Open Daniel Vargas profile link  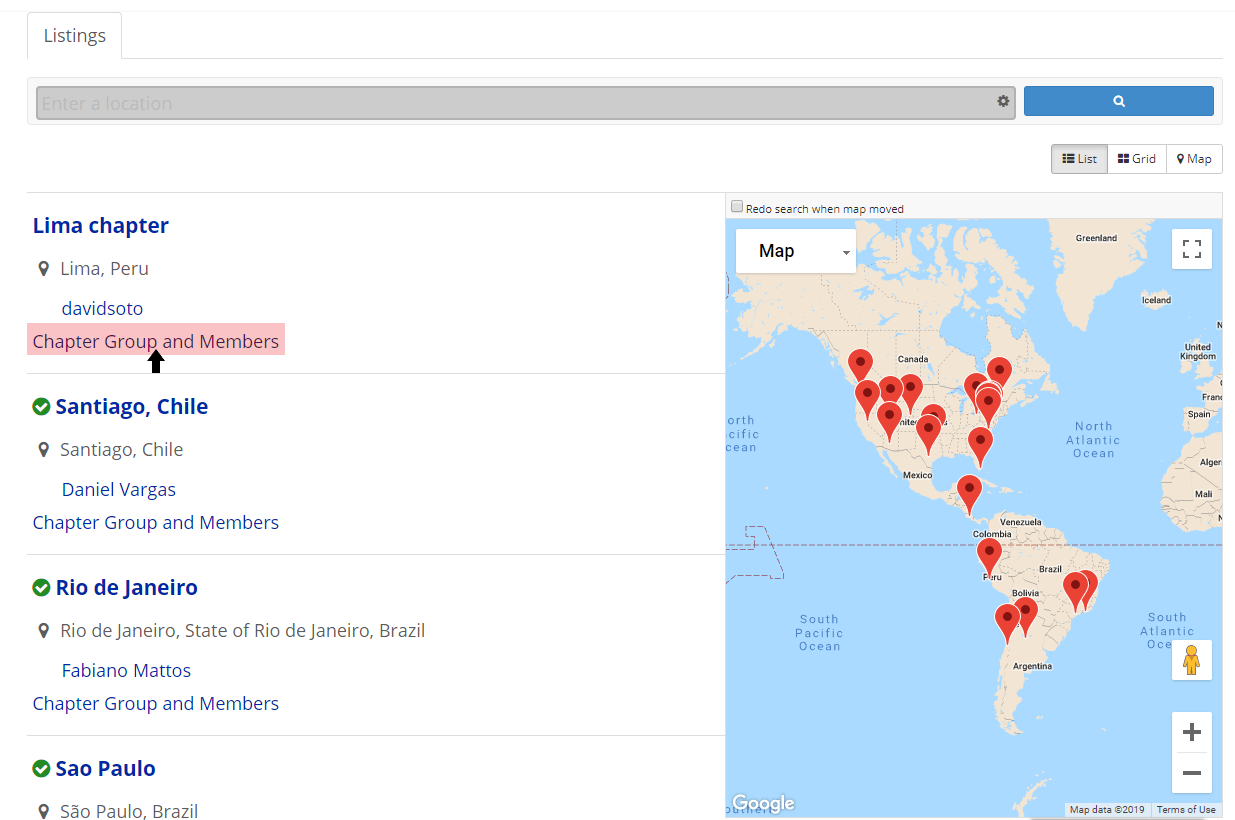[119, 489]
